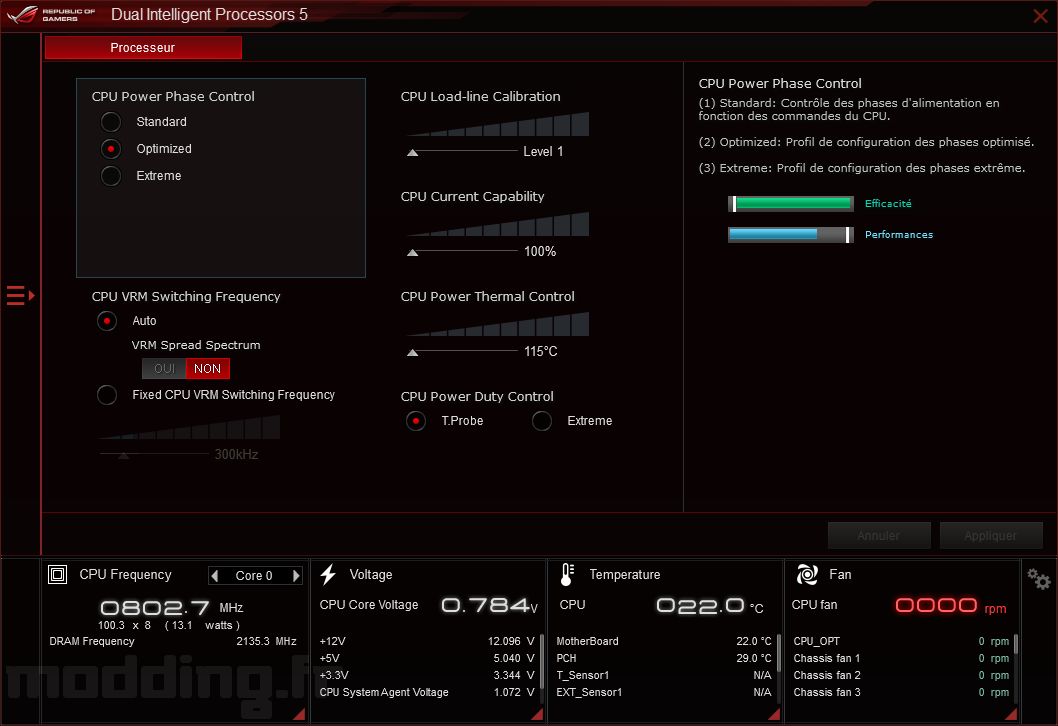This screenshot has width=1058, height=726.
Task: Open monitoring settings gear icon
Action: tap(1038, 579)
